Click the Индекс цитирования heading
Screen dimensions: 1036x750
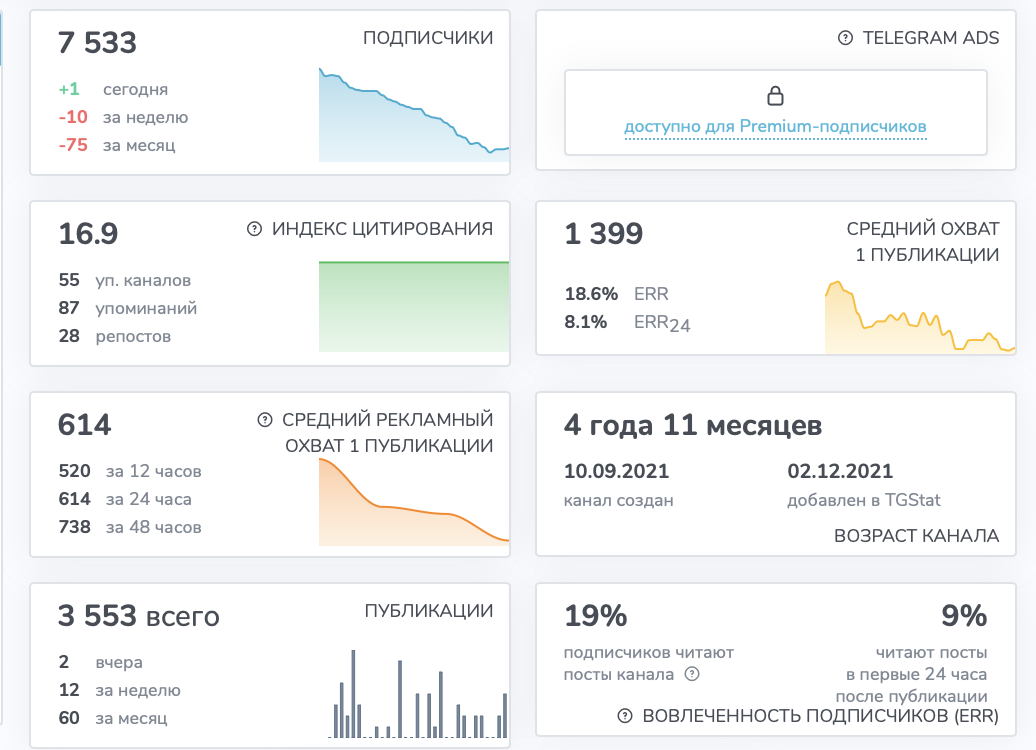point(383,229)
